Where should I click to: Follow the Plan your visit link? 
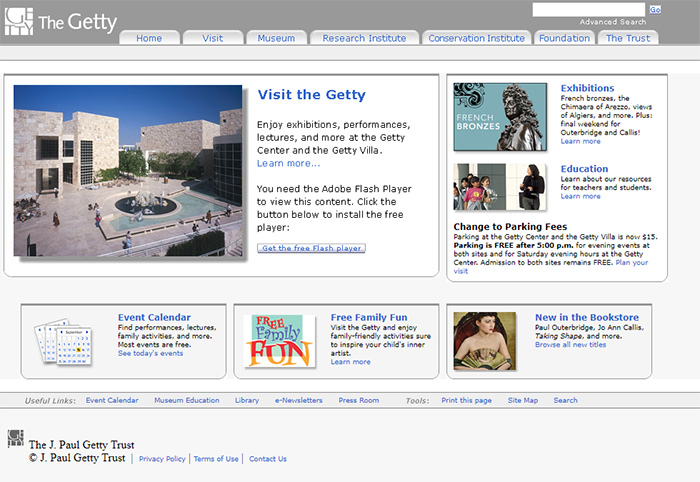point(631,262)
